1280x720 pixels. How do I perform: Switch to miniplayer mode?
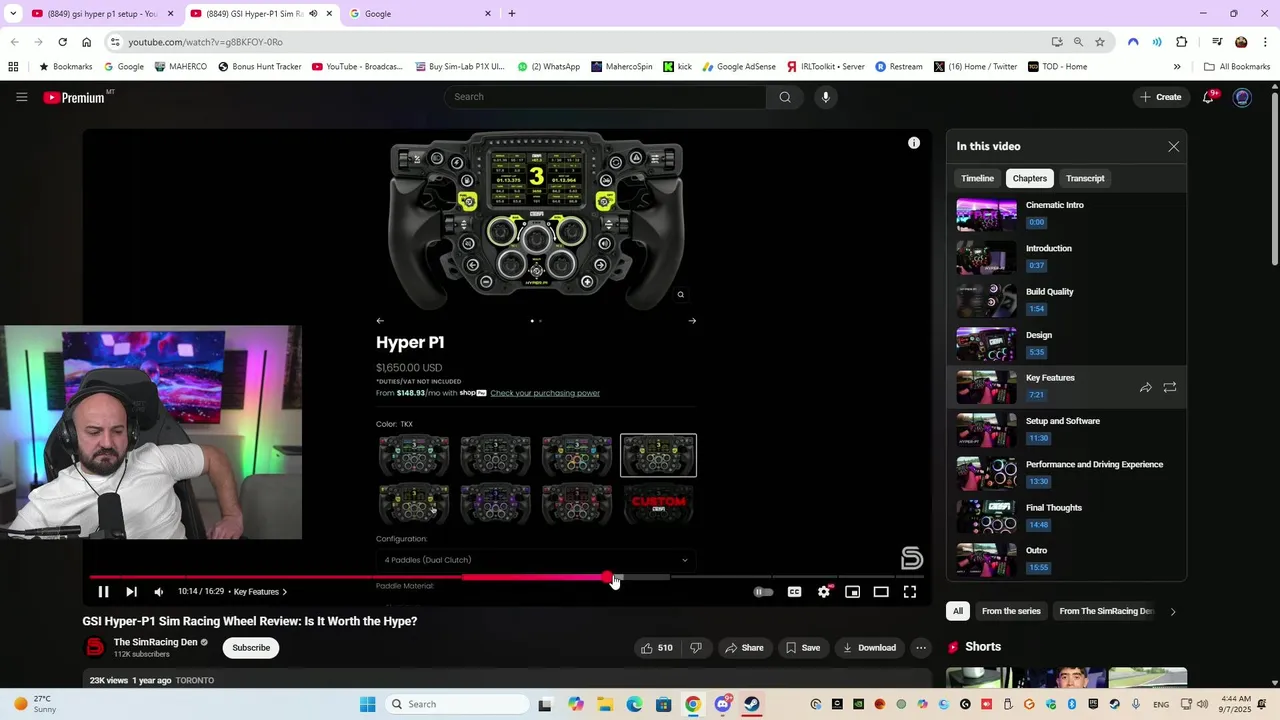coord(852,592)
